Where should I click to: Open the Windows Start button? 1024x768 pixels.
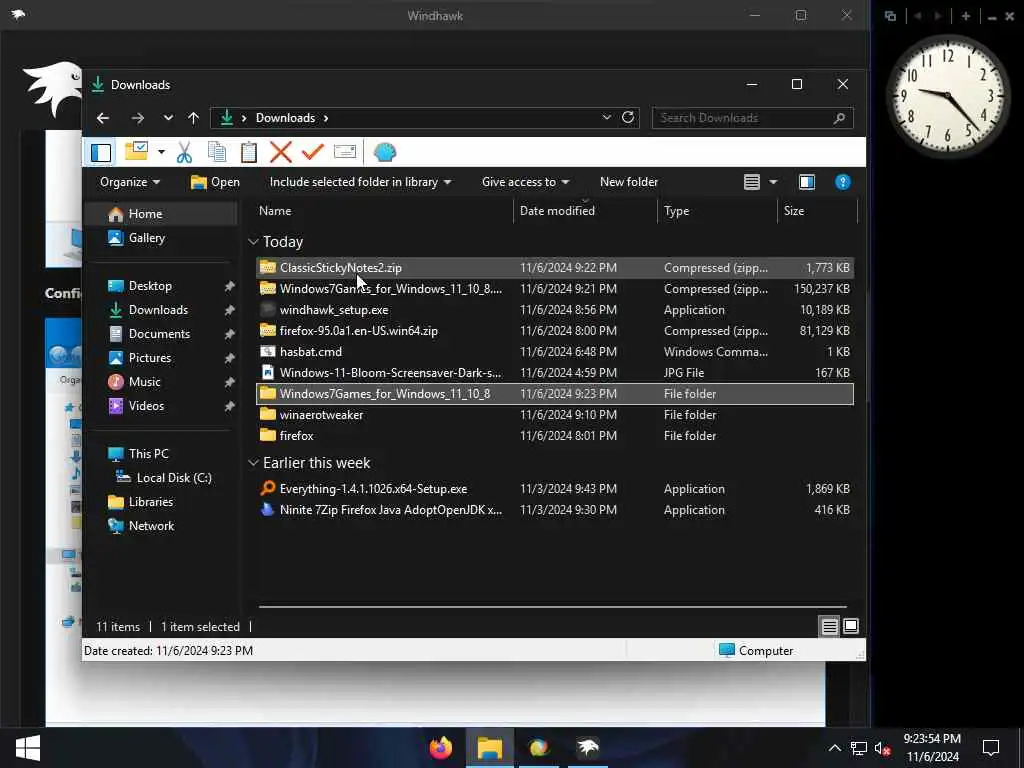(x=27, y=748)
